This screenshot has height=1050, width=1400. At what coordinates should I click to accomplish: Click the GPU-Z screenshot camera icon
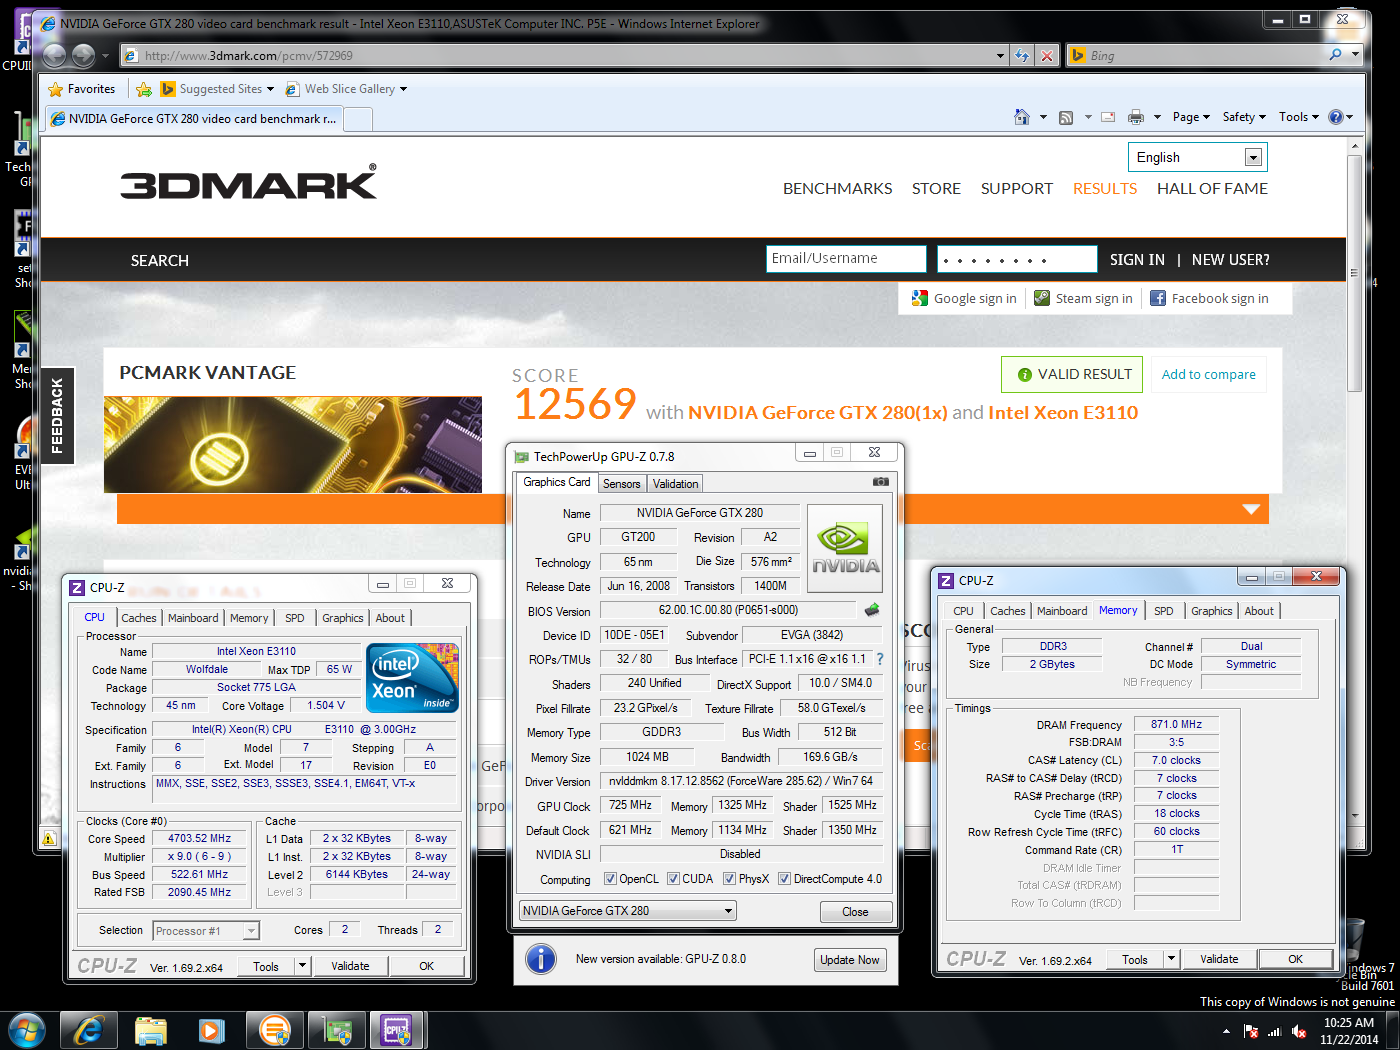pyautogui.click(x=880, y=482)
